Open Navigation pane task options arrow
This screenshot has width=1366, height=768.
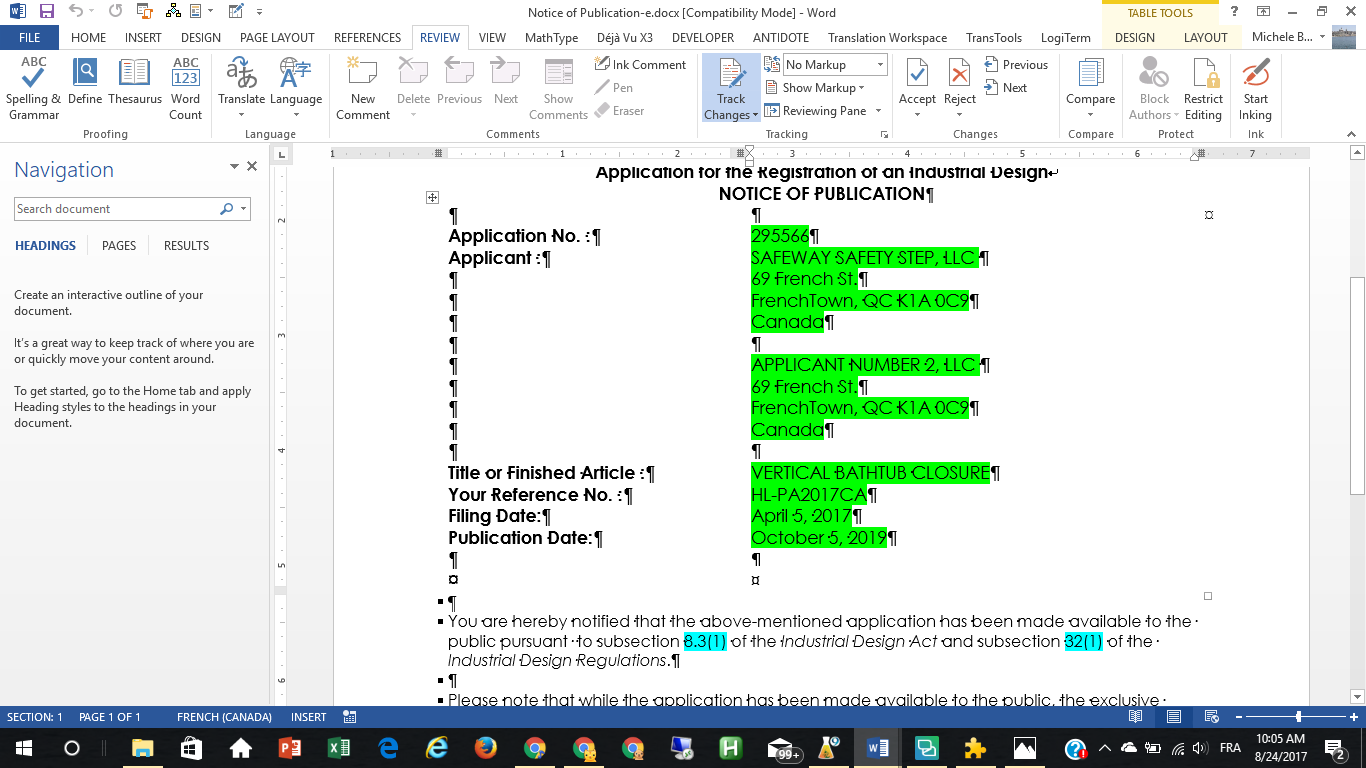click(x=234, y=167)
